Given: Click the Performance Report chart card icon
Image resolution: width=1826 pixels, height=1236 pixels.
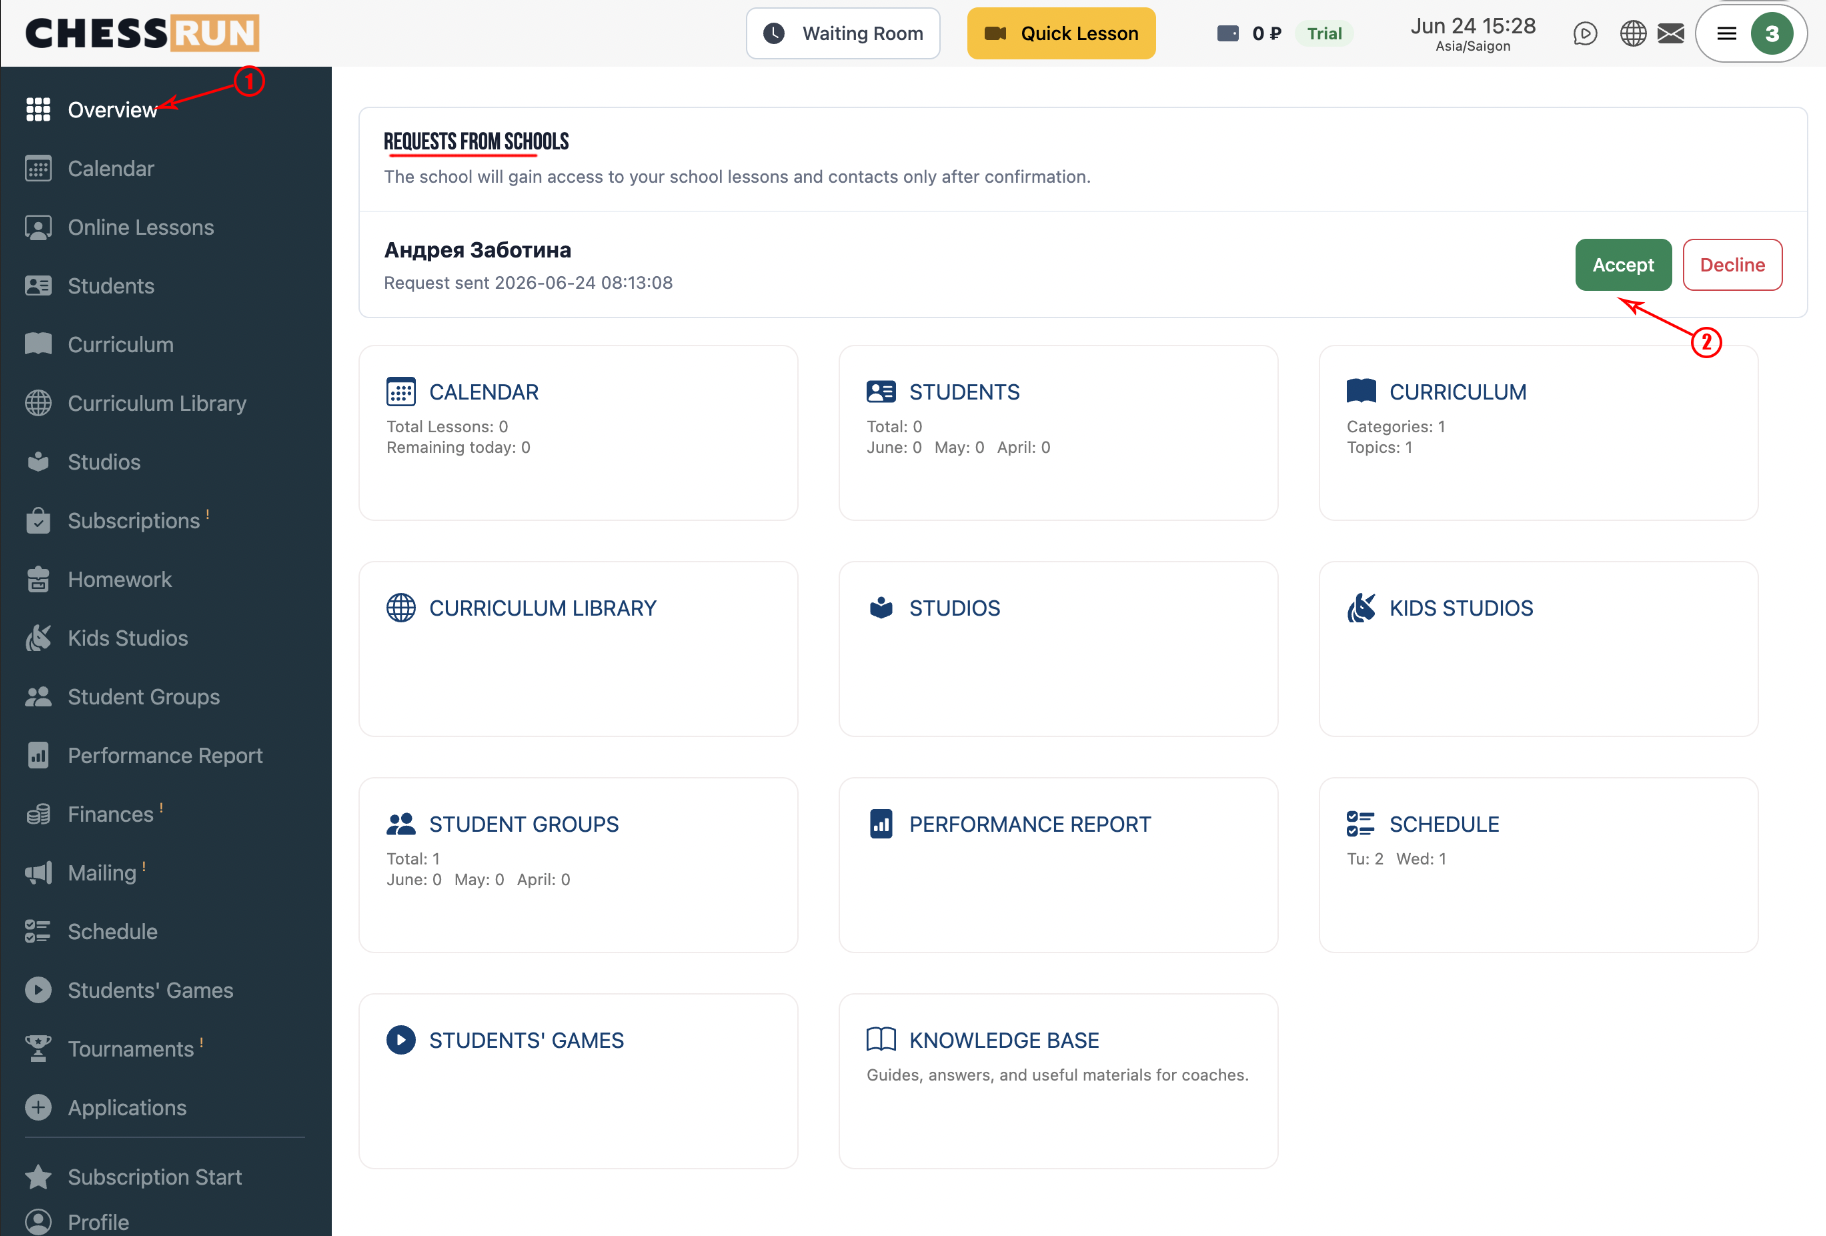Looking at the screenshot, I should click(881, 824).
